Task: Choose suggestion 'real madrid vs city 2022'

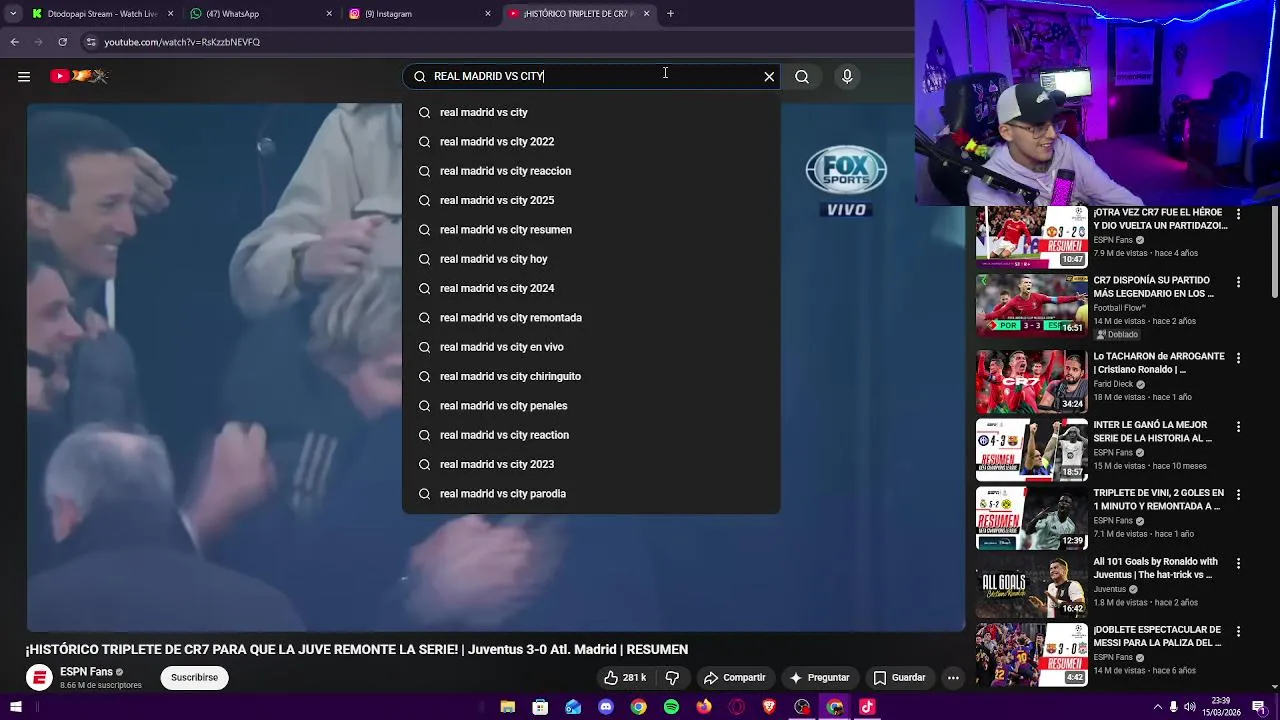Action: pyautogui.click(x=590, y=142)
